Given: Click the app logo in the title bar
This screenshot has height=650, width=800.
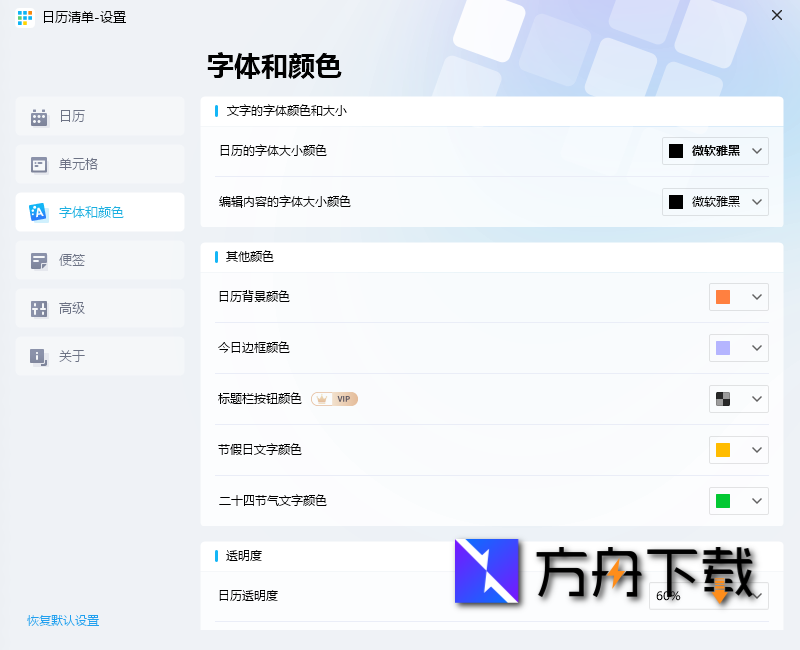Looking at the screenshot, I should tap(24, 17).
